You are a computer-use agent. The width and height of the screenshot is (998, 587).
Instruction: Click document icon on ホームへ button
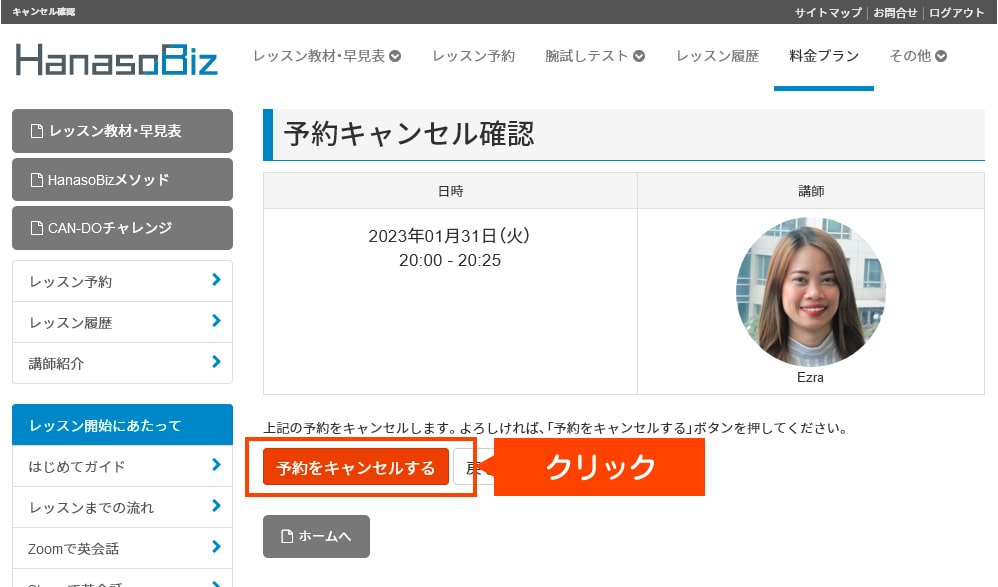(x=287, y=537)
